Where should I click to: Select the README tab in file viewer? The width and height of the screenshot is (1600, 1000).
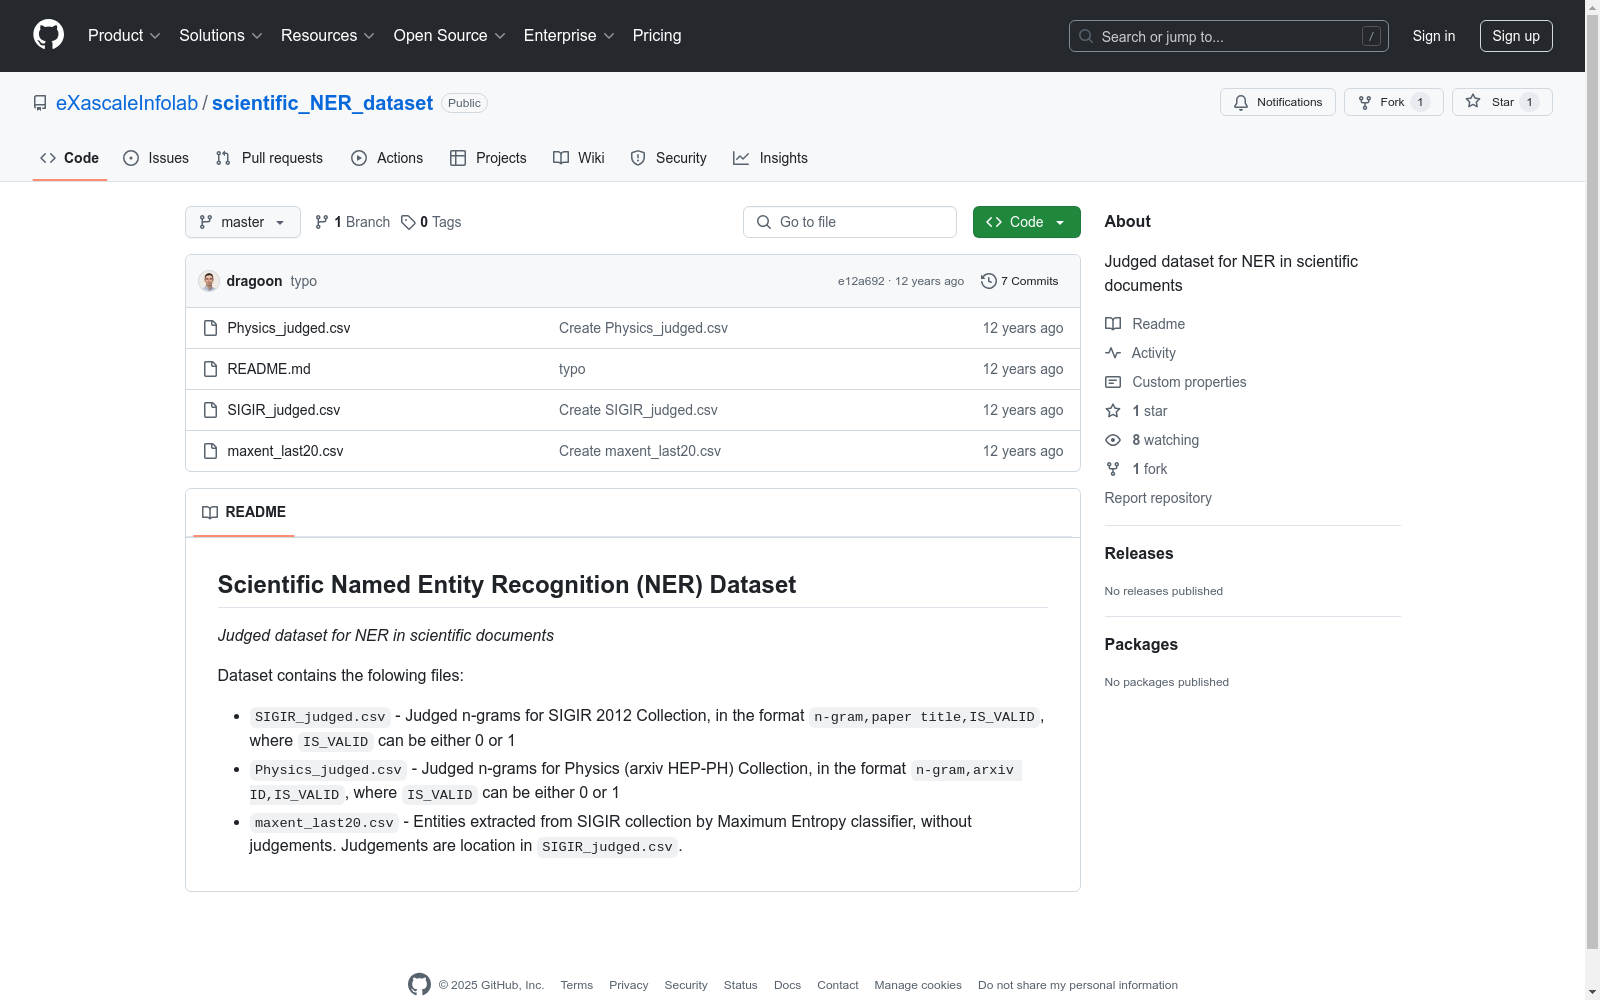coord(244,512)
